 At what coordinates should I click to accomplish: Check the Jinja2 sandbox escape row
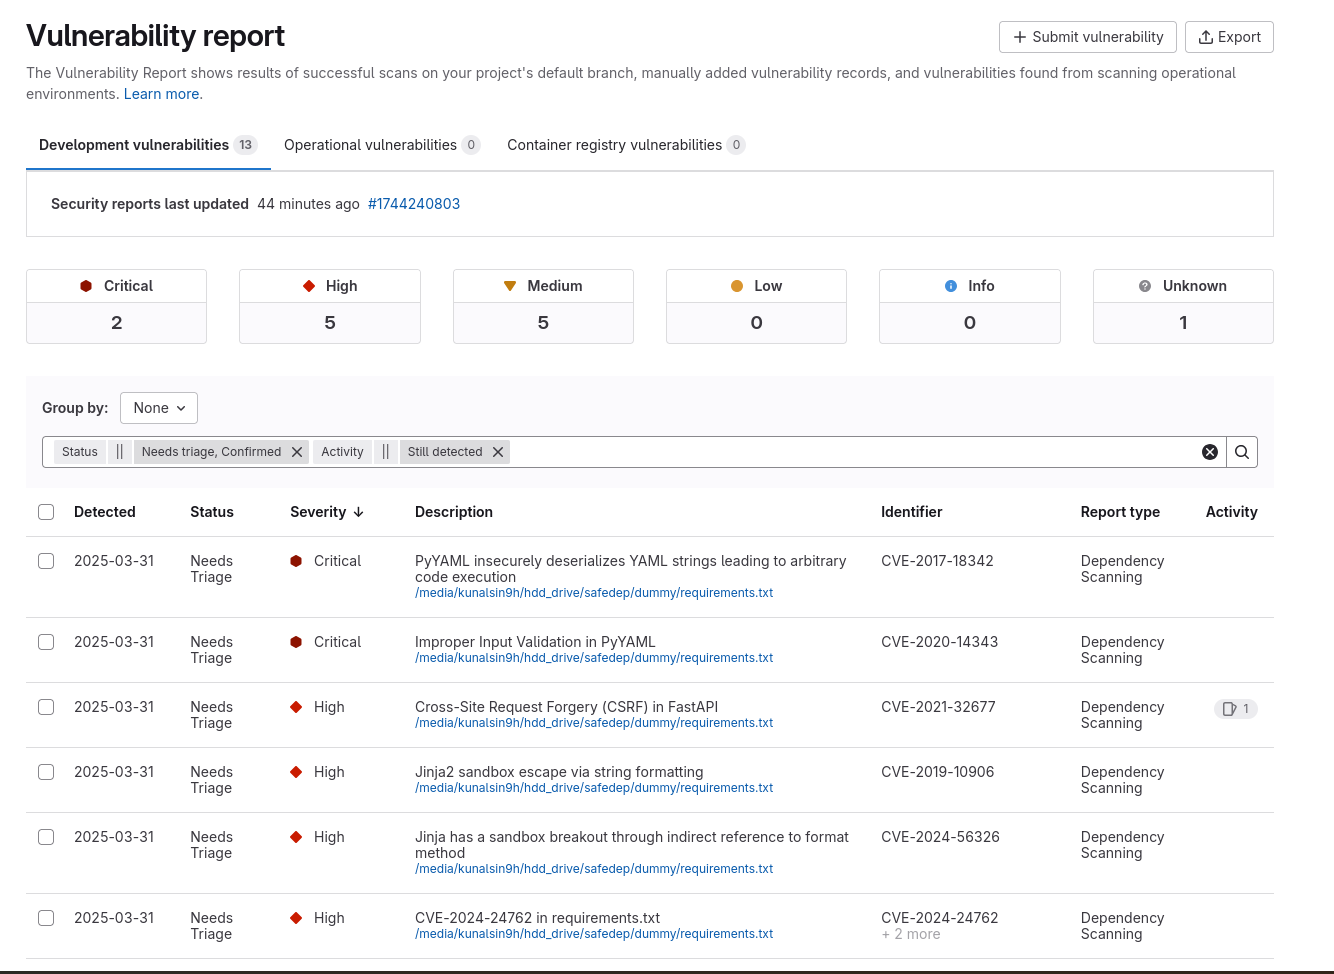(46, 772)
